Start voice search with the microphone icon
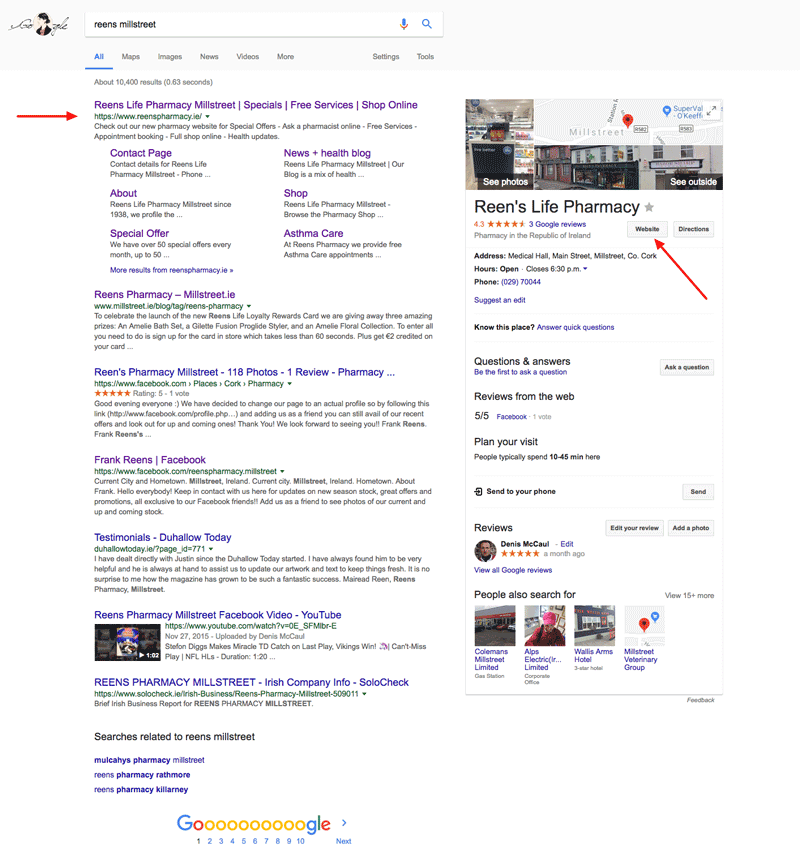This screenshot has width=800, height=861. tap(404, 24)
